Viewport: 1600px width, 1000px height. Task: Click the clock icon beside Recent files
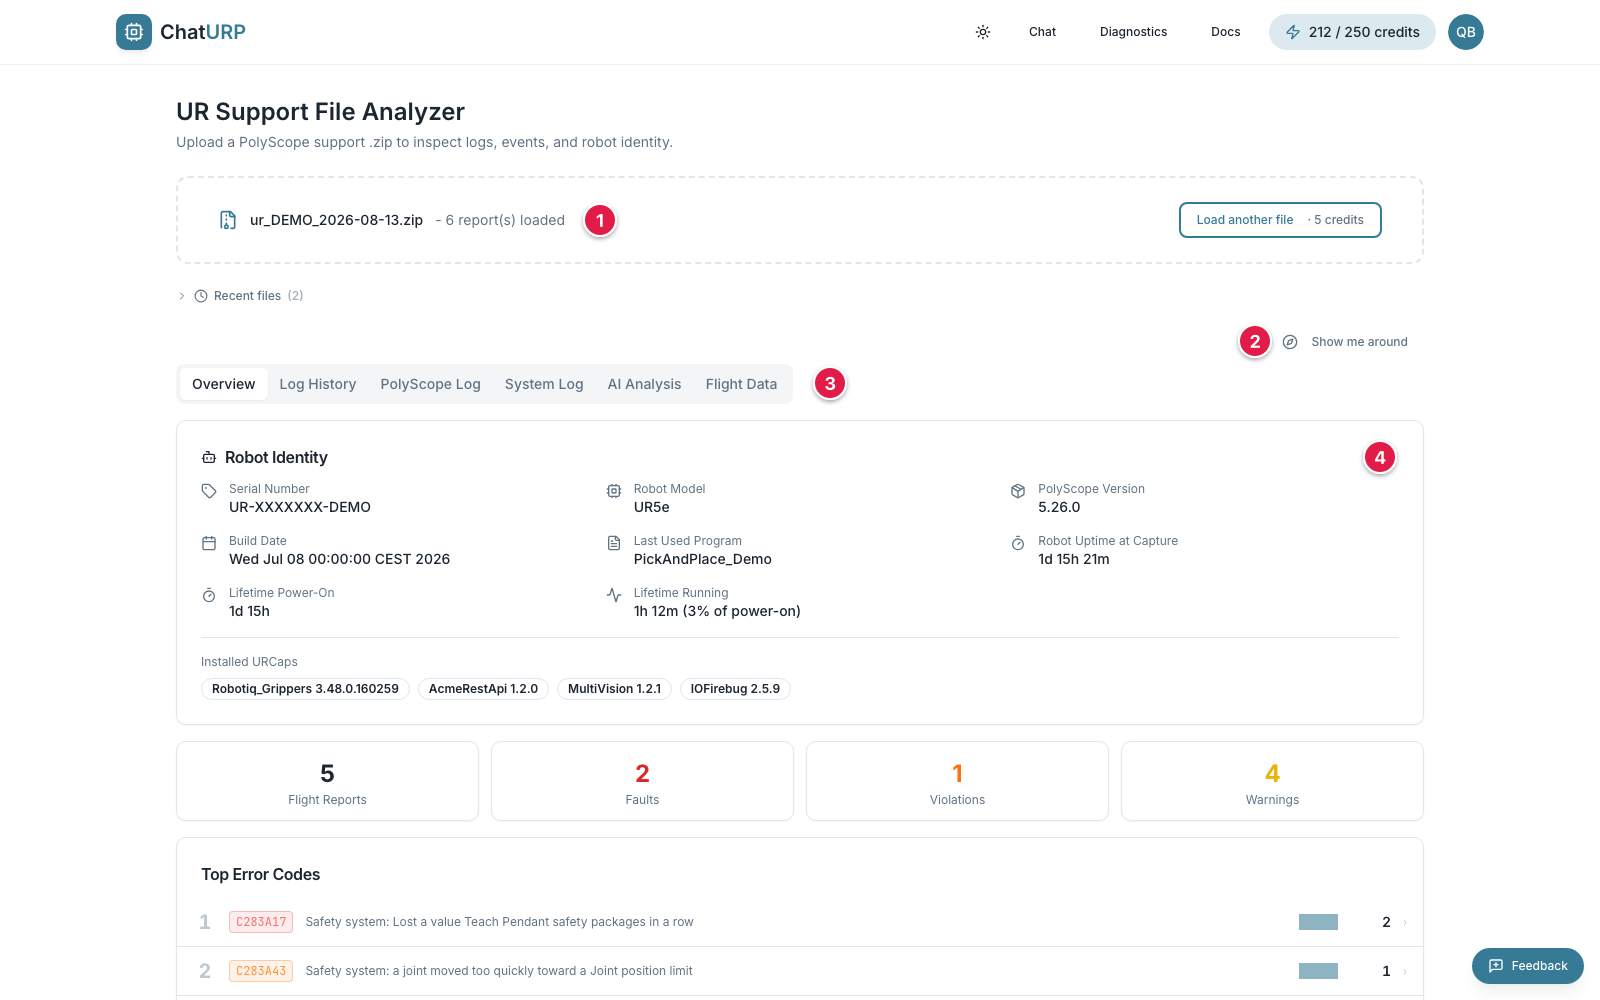tap(201, 296)
